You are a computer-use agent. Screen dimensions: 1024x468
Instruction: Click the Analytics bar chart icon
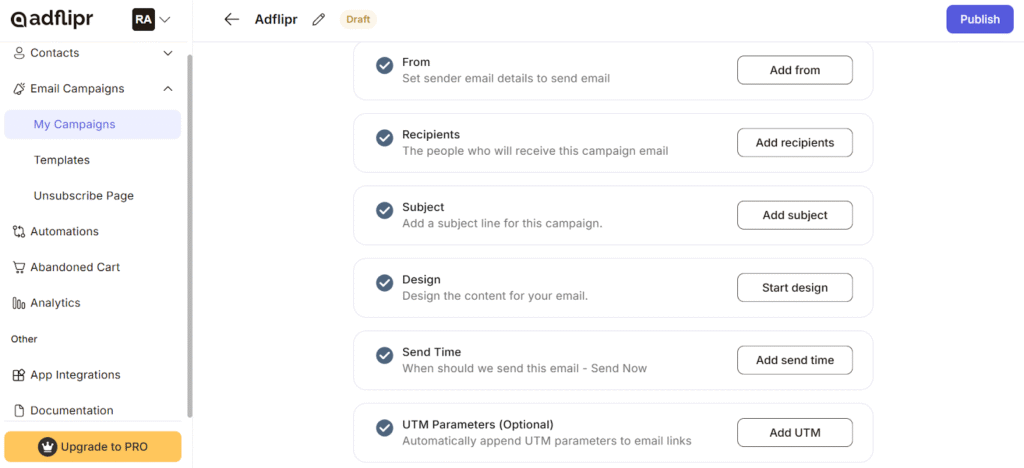(x=19, y=303)
